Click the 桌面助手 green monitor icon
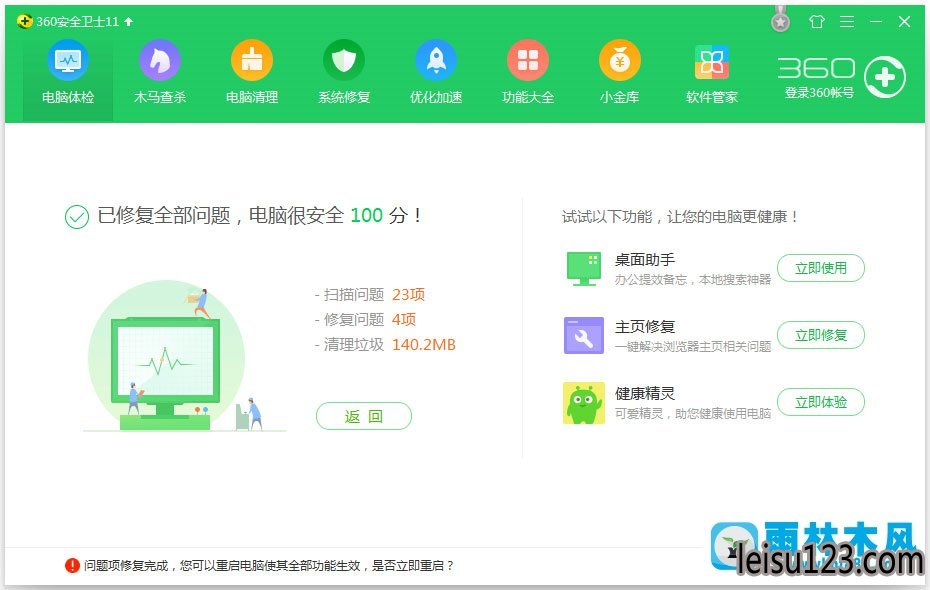Viewport: 930px width, 590px height. click(584, 269)
